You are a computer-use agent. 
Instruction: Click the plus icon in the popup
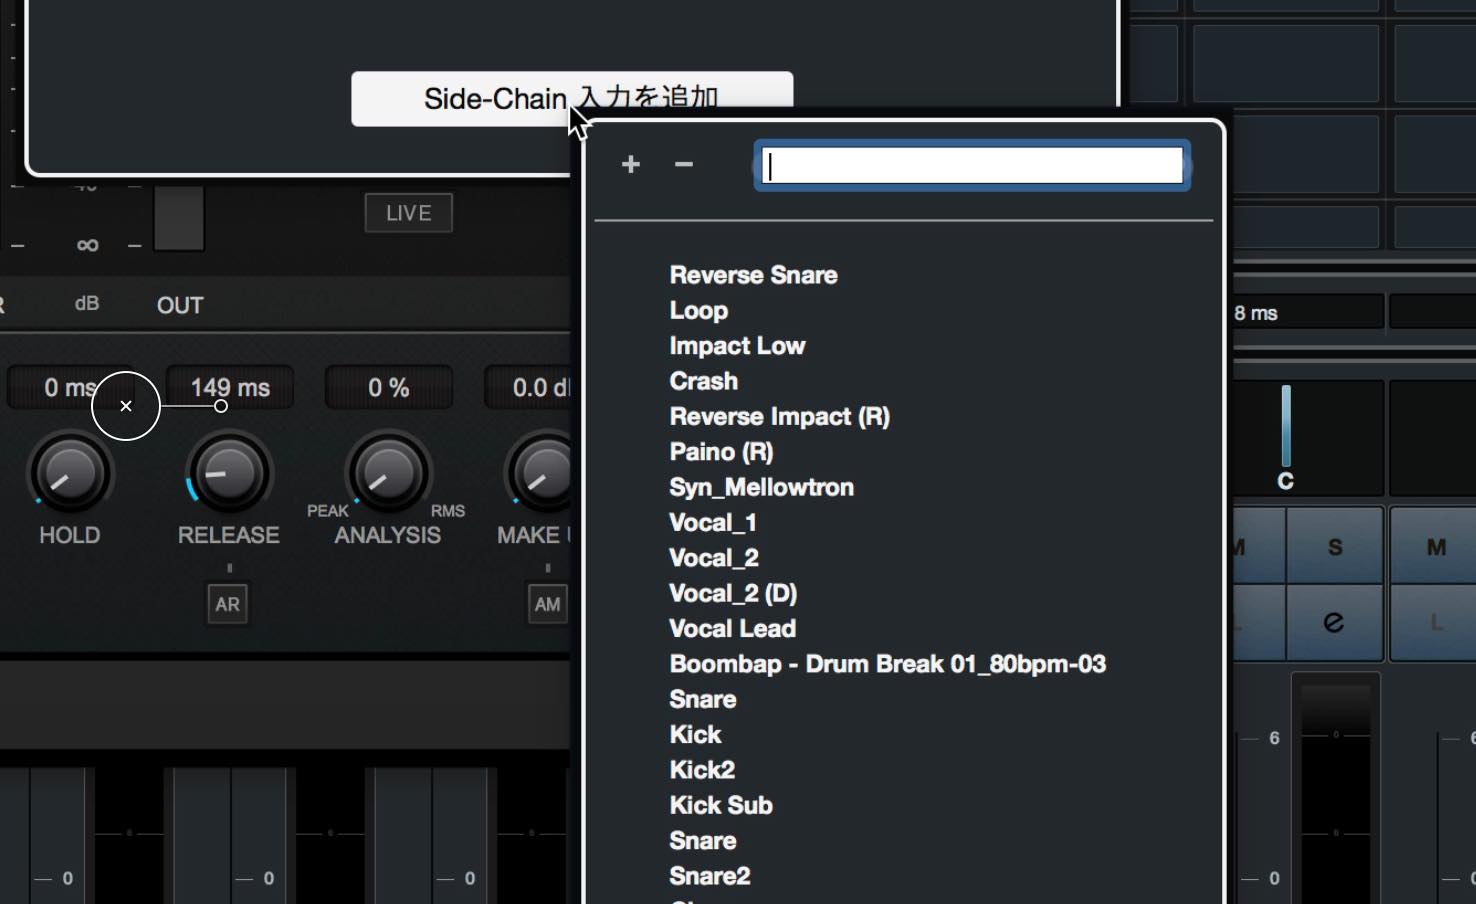point(630,164)
